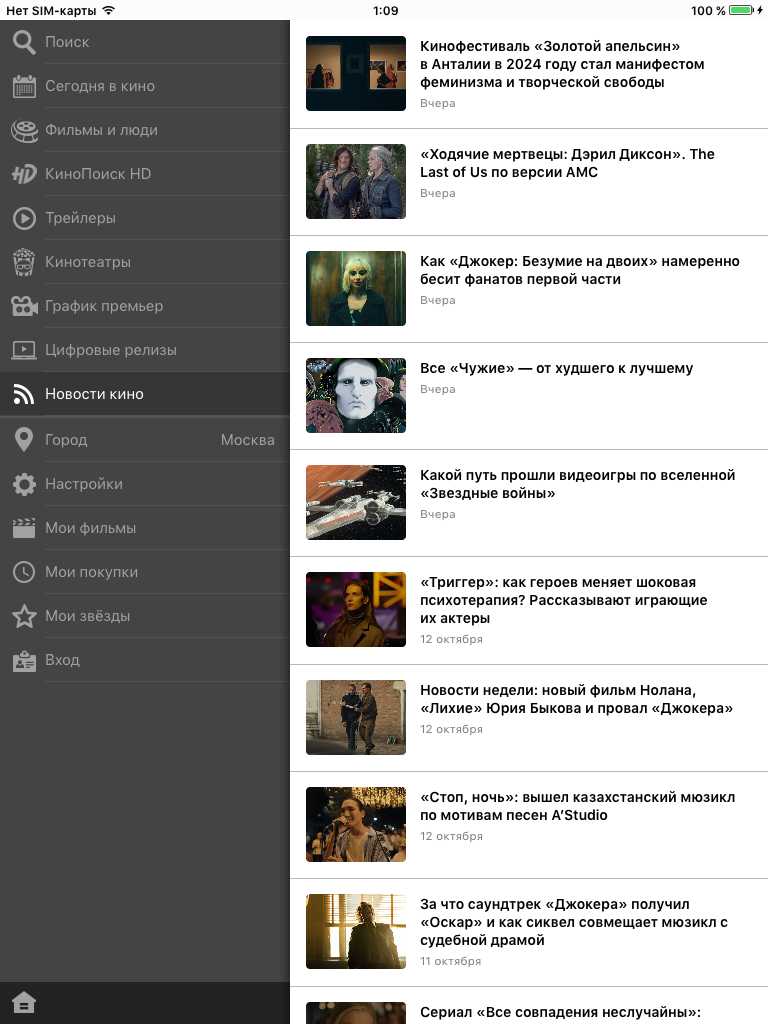Screen dimensions: 768x1024
Task: Open the Поиск menu item
Action: 145,42
